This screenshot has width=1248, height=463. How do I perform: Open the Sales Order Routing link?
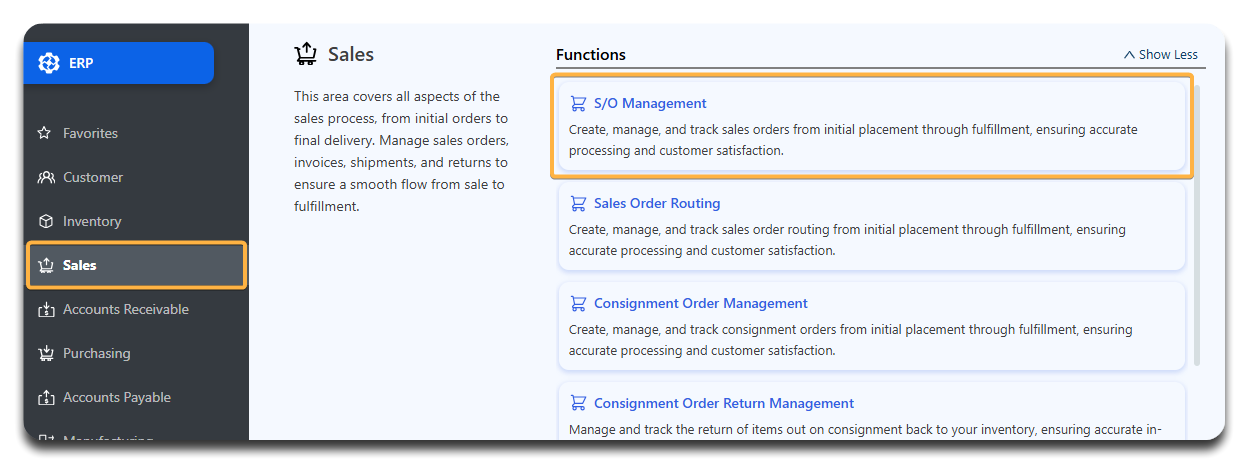click(x=656, y=203)
